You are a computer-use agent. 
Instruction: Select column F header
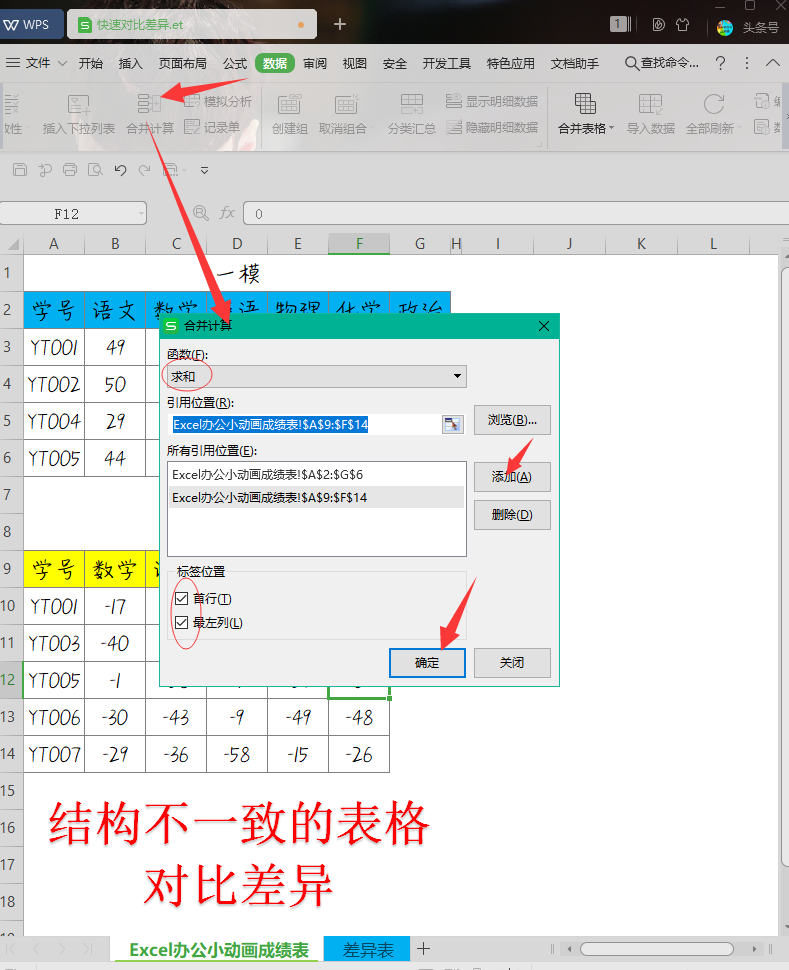pyautogui.click(x=359, y=244)
